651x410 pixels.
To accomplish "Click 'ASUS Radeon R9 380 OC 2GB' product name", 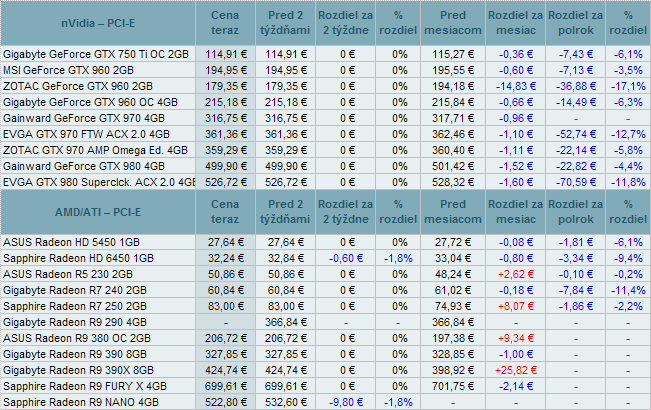I will [77, 339].
